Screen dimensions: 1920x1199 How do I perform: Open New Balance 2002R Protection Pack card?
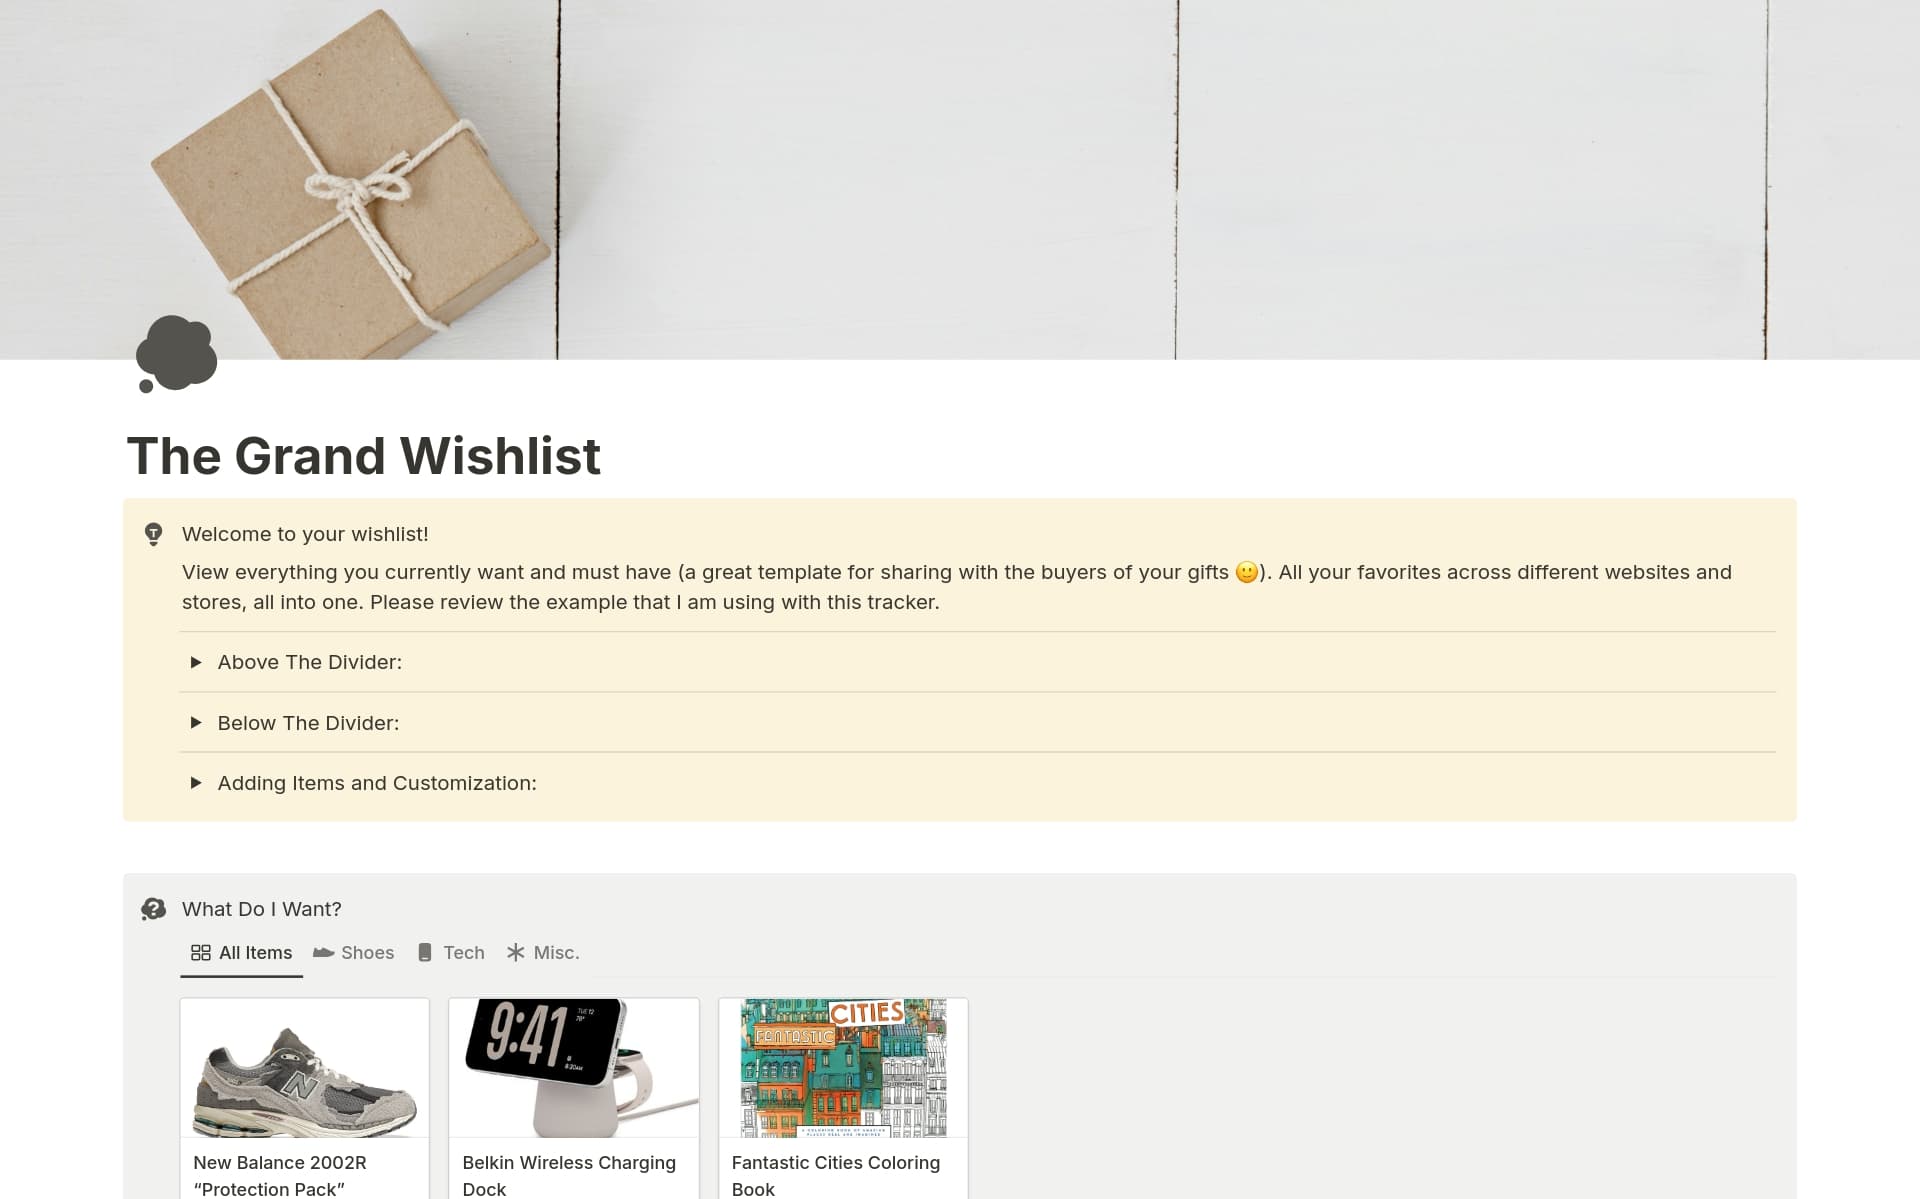point(305,1098)
